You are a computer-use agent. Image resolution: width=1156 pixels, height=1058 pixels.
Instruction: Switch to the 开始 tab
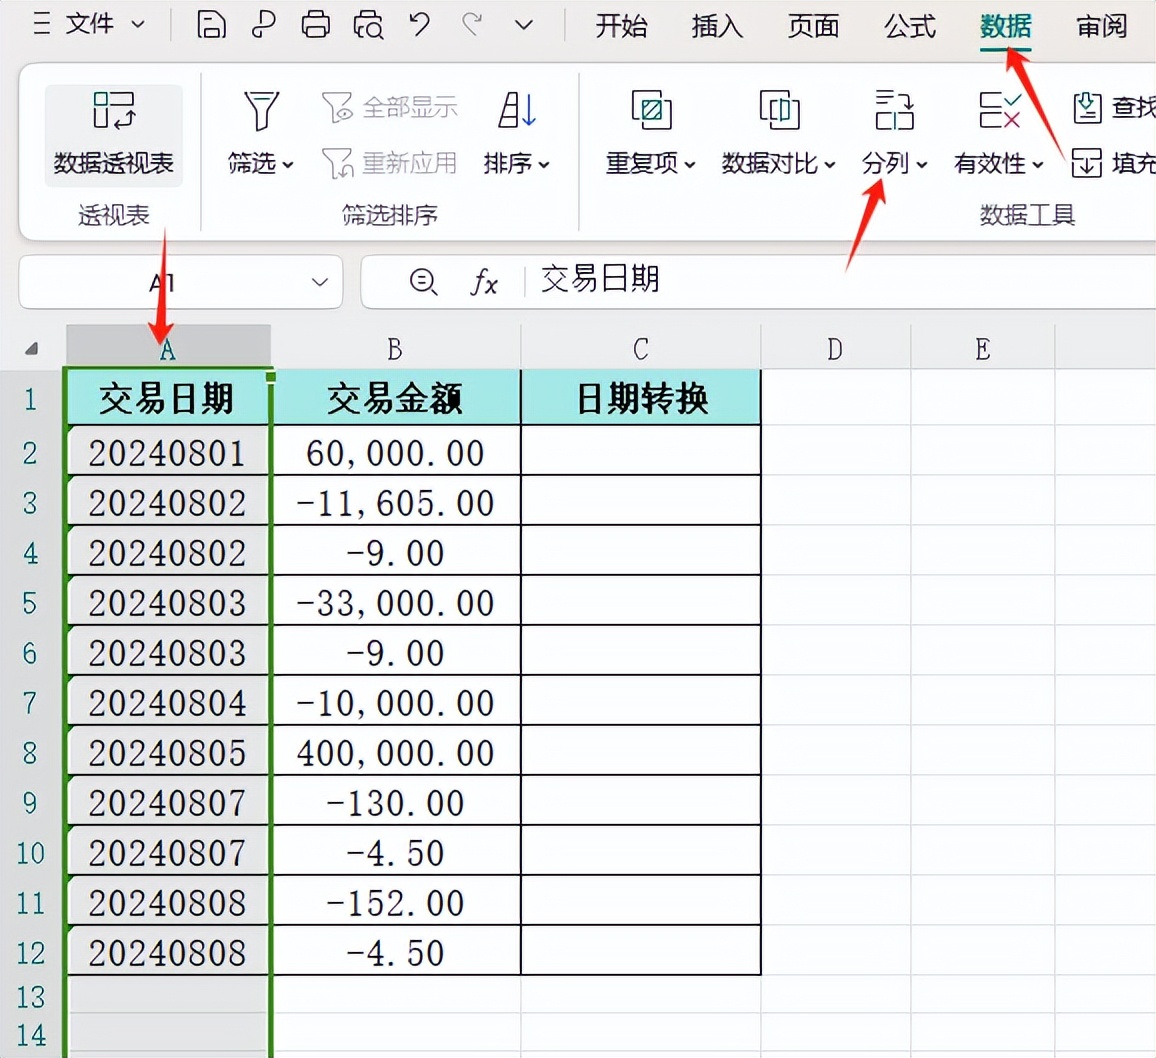pos(621,26)
